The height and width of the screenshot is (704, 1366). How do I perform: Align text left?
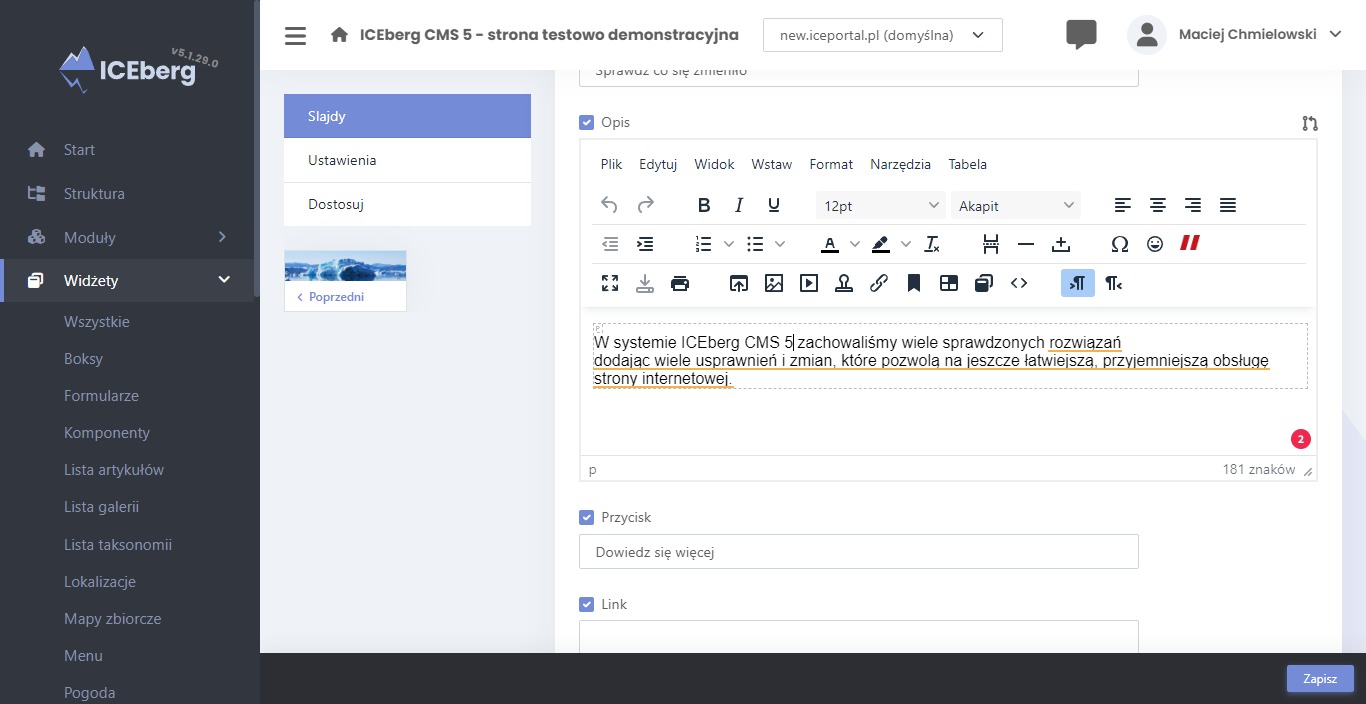(x=1123, y=205)
